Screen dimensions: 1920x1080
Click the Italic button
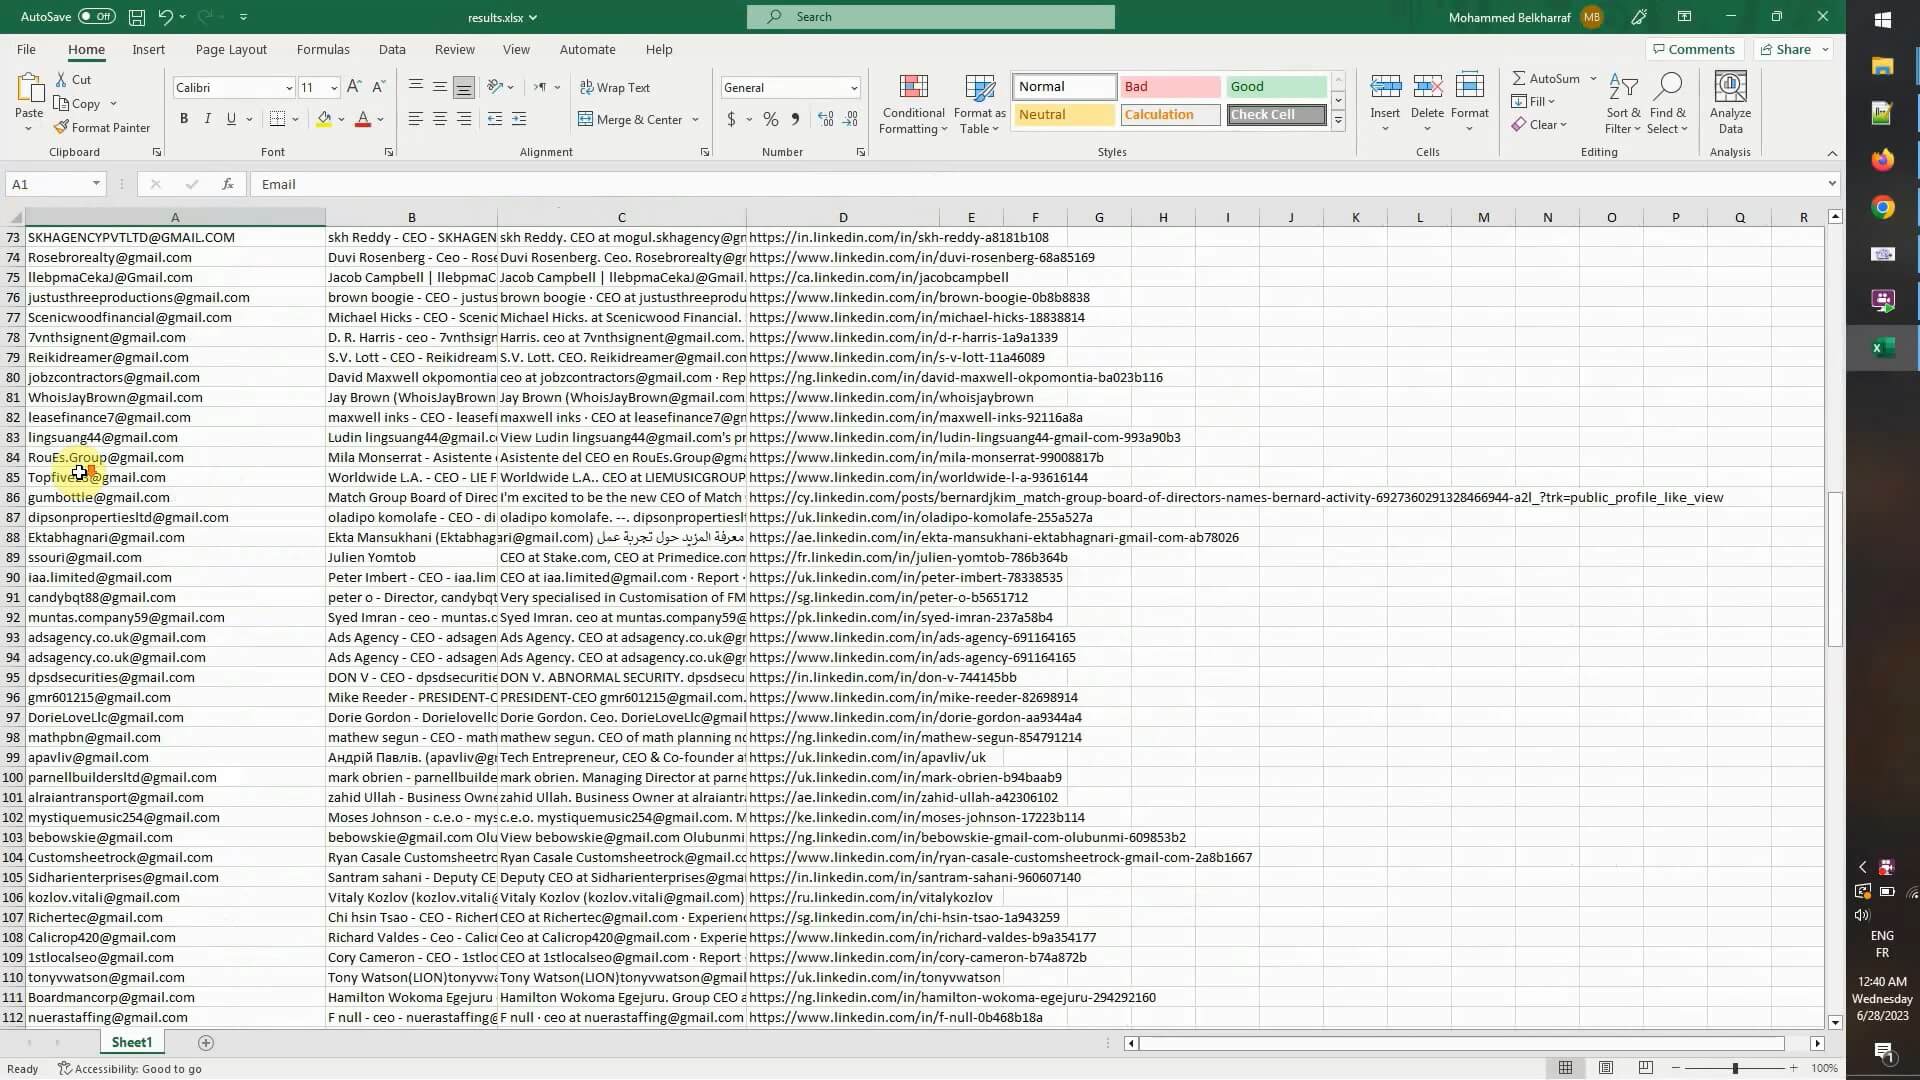click(x=207, y=119)
